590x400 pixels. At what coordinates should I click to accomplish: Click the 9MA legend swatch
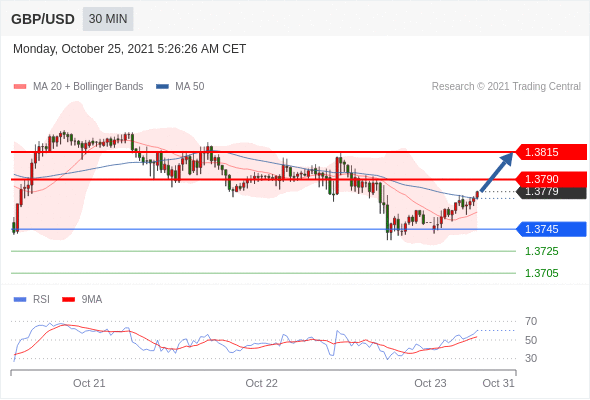coord(68,300)
